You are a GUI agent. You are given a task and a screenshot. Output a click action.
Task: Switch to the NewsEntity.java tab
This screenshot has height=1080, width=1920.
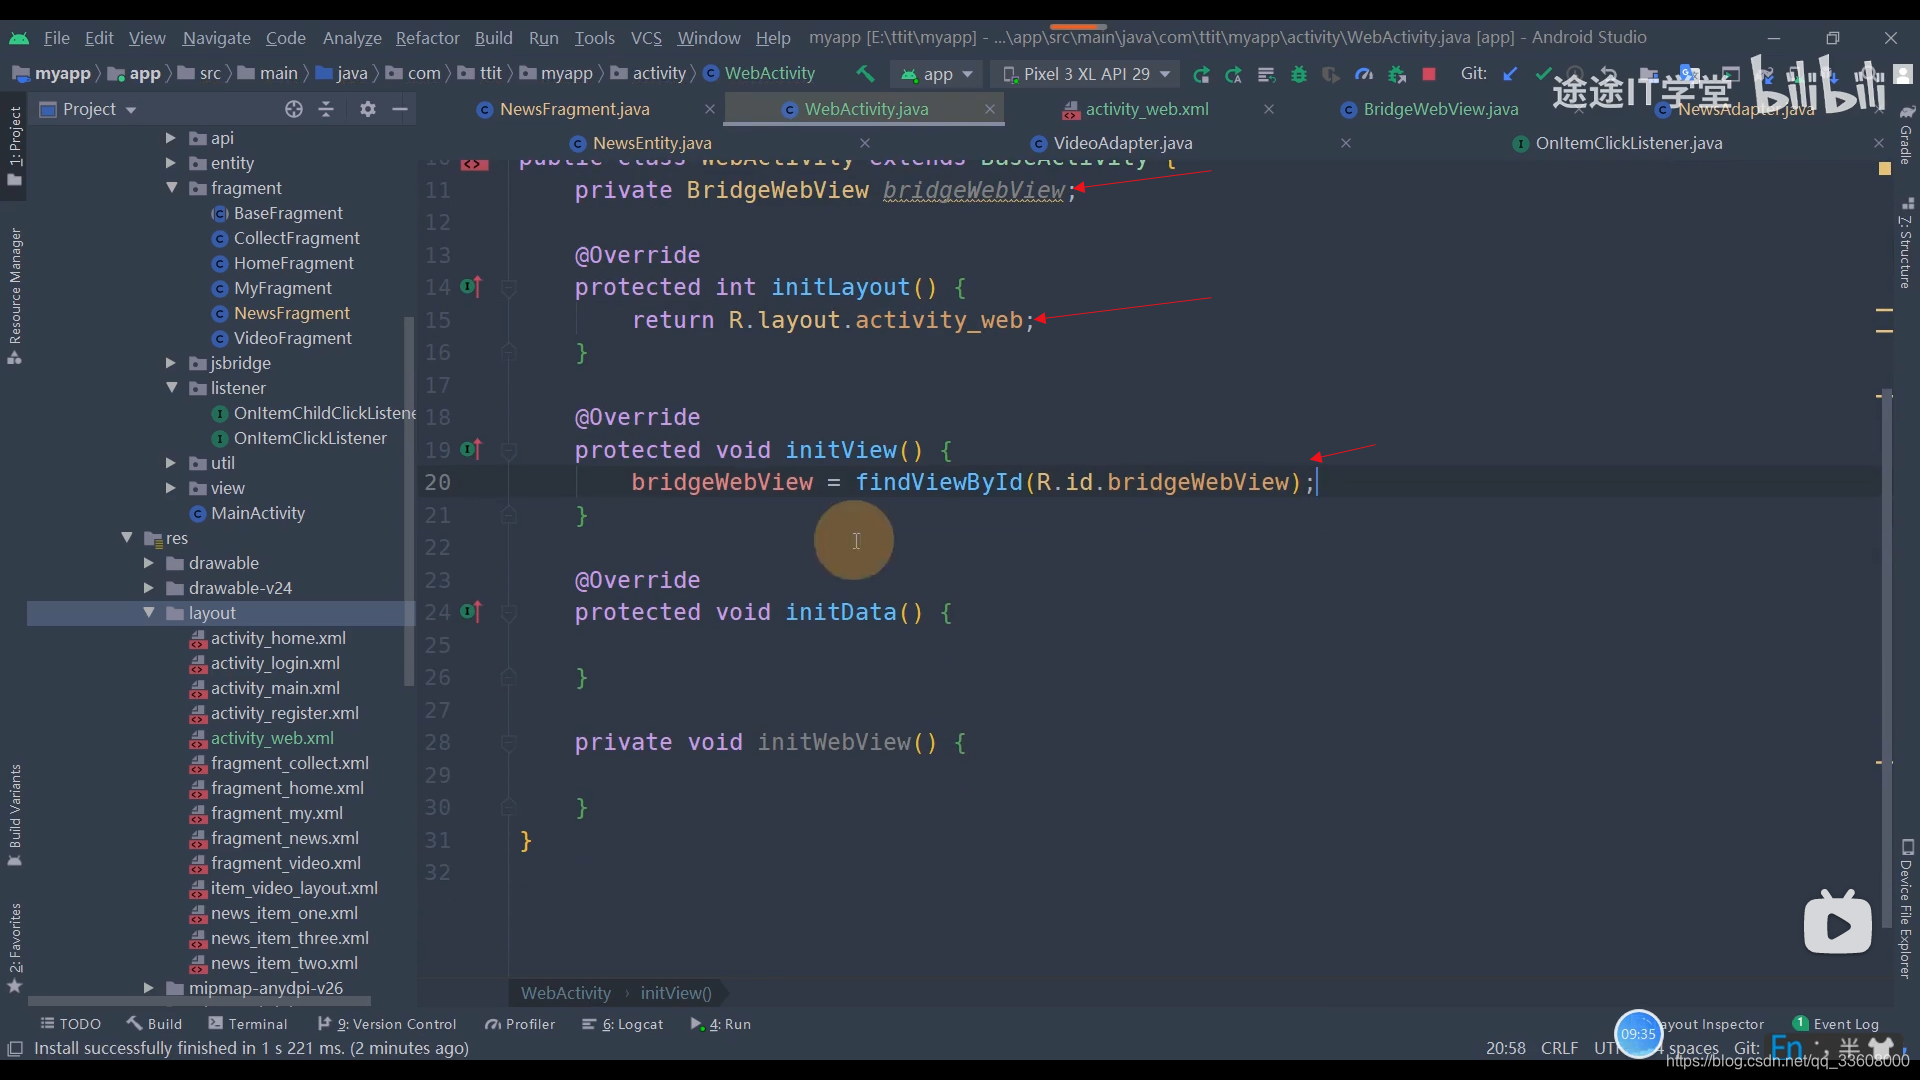652,143
